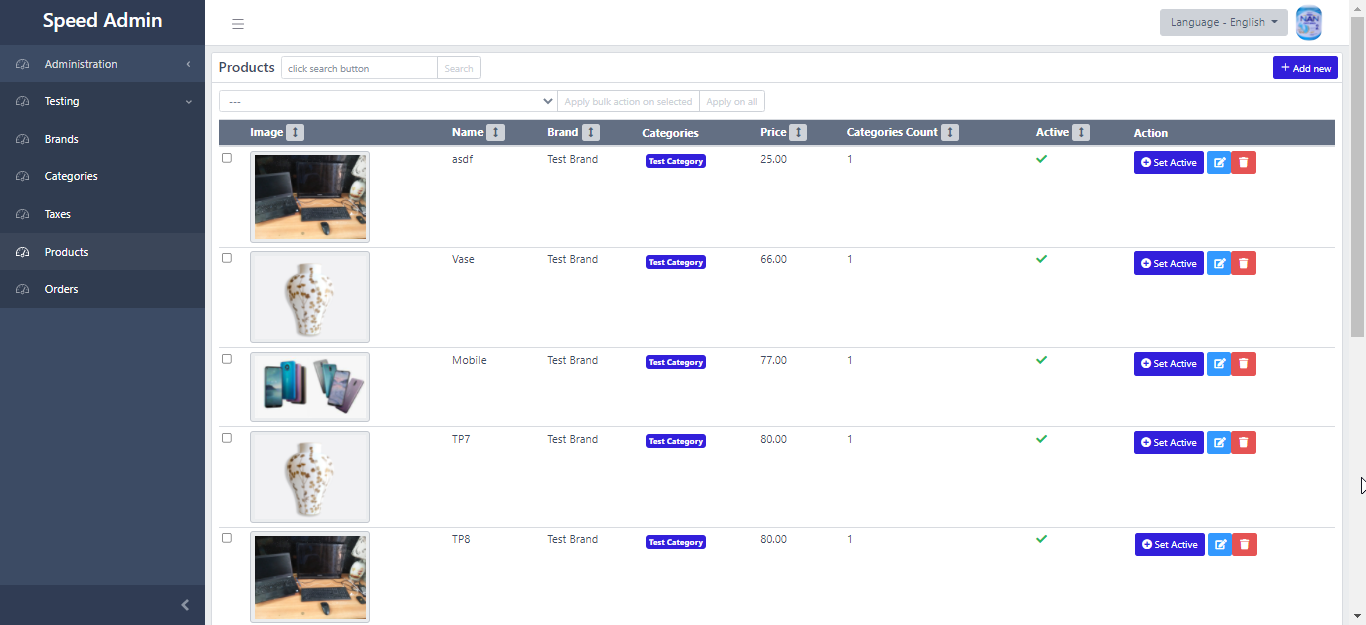Select the Vase product row checkbox

point(227,258)
